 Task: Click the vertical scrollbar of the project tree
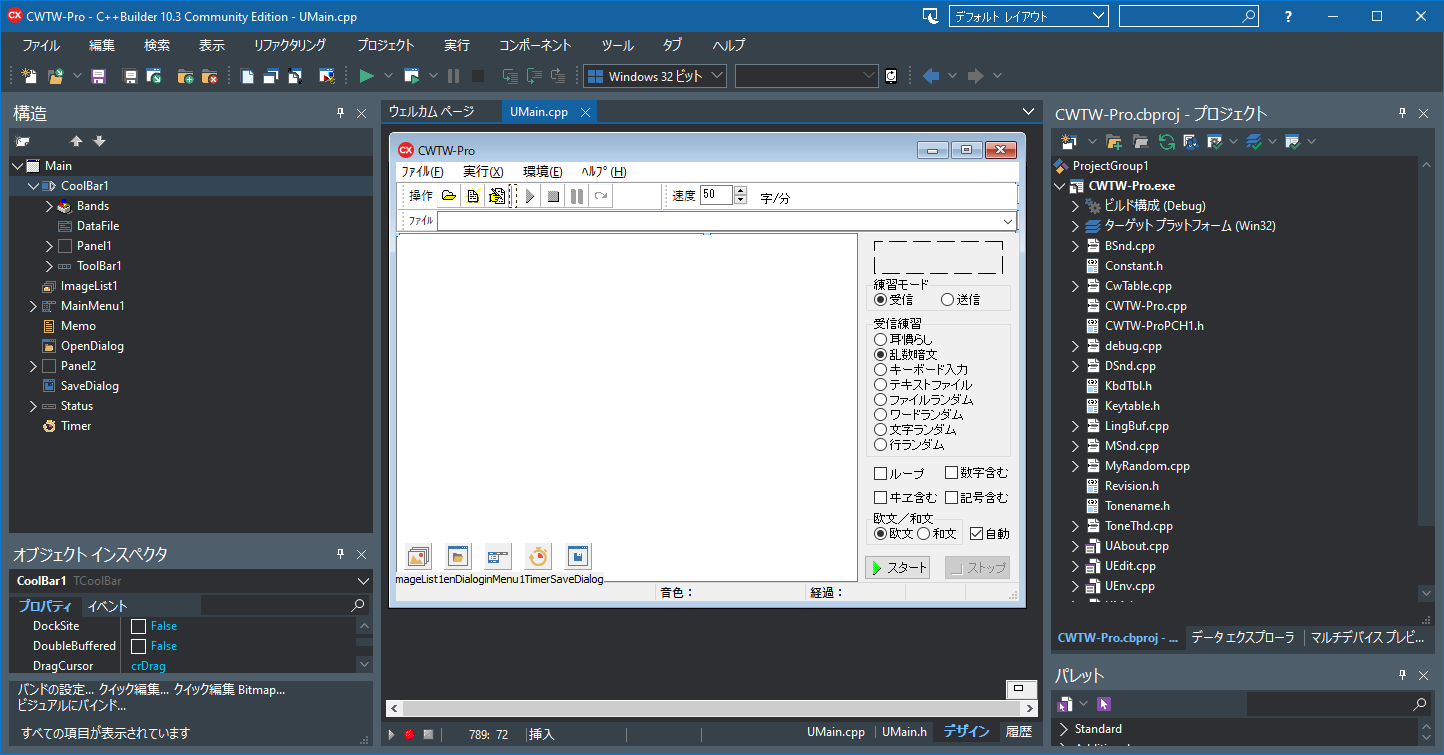(1426, 378)
